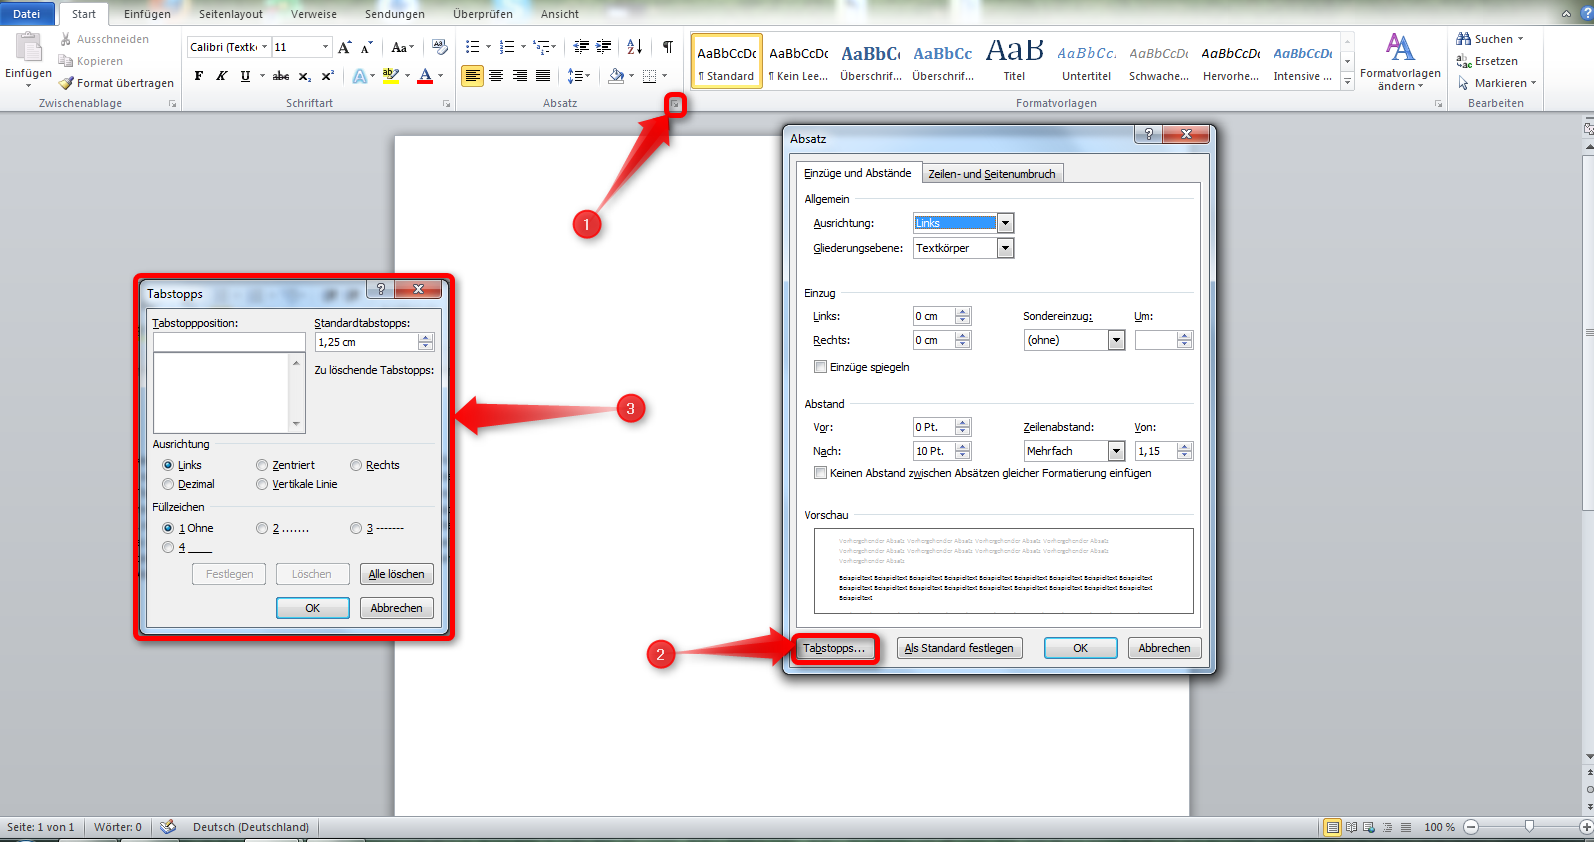Center text alignment button
Viewport: 1594px width, 842px height.
coord(496,76)
